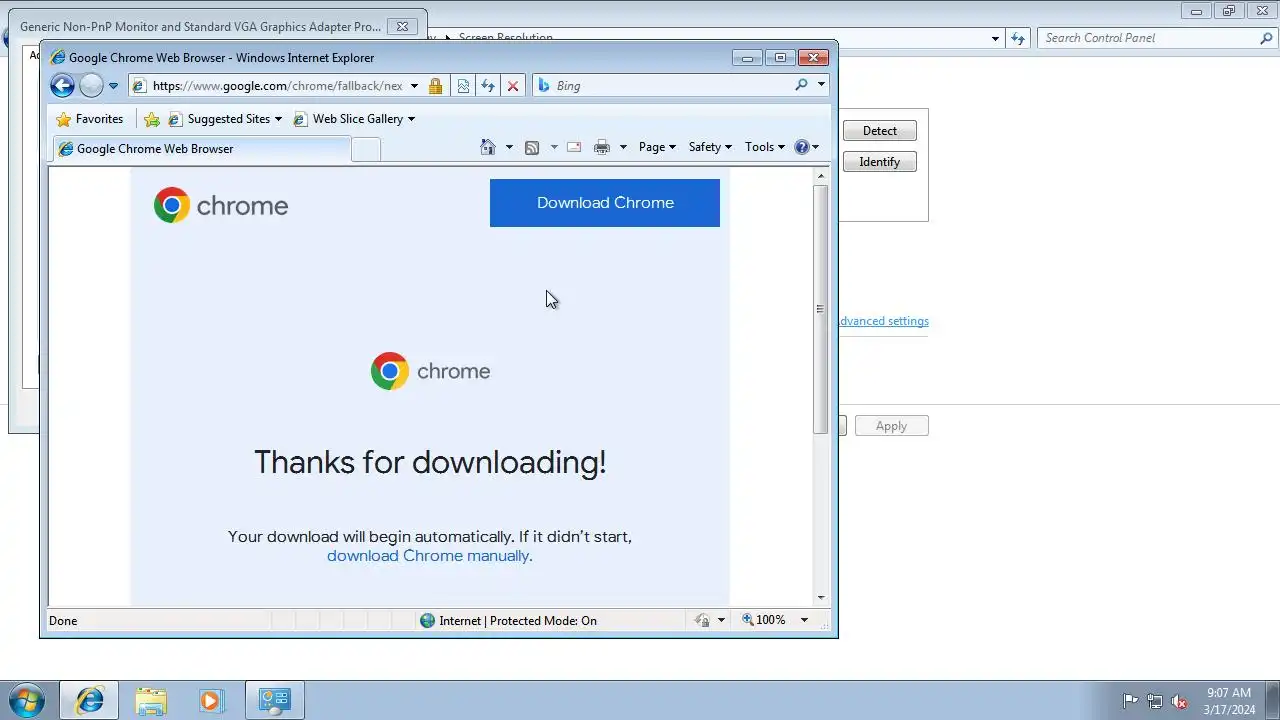Open Windows Explorer folder taskbar icon
Screen dimensions: 1280x720
click(151, 700)
